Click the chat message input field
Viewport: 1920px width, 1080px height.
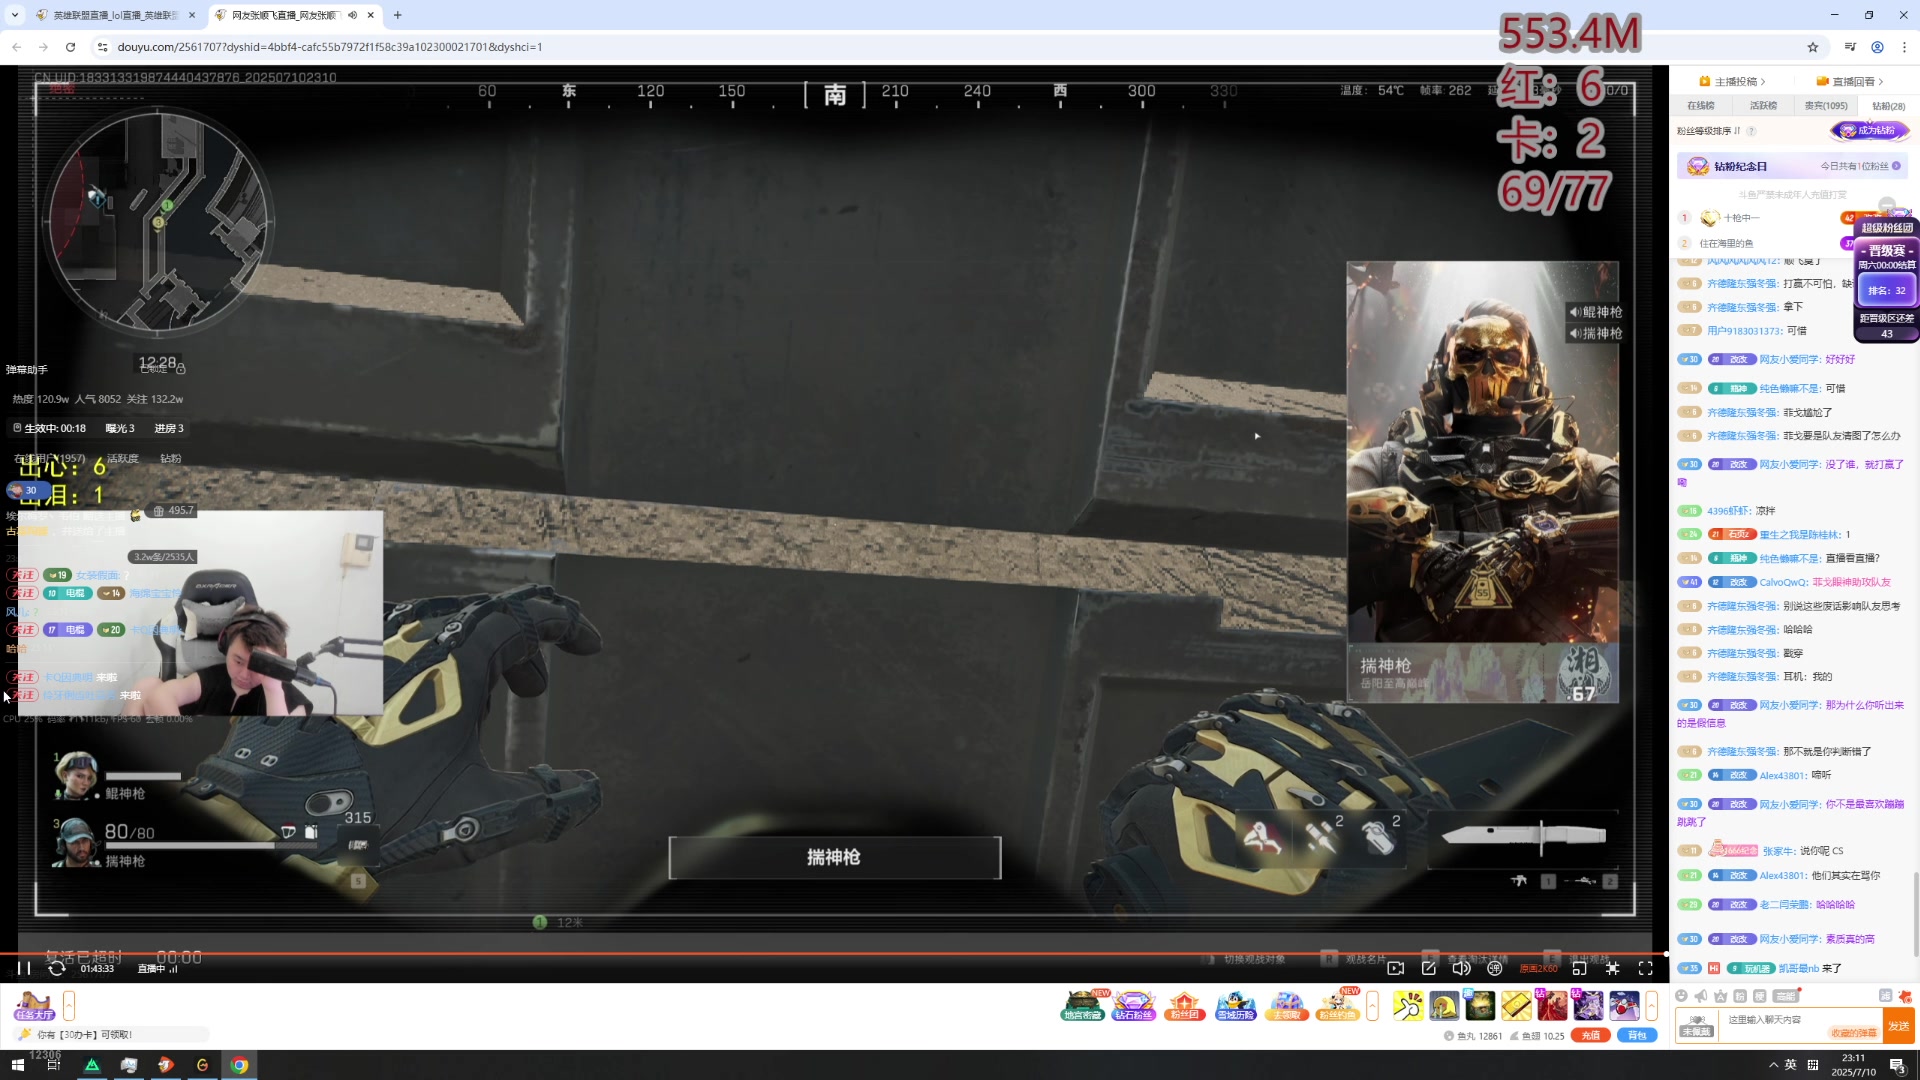[1800, 1027]
